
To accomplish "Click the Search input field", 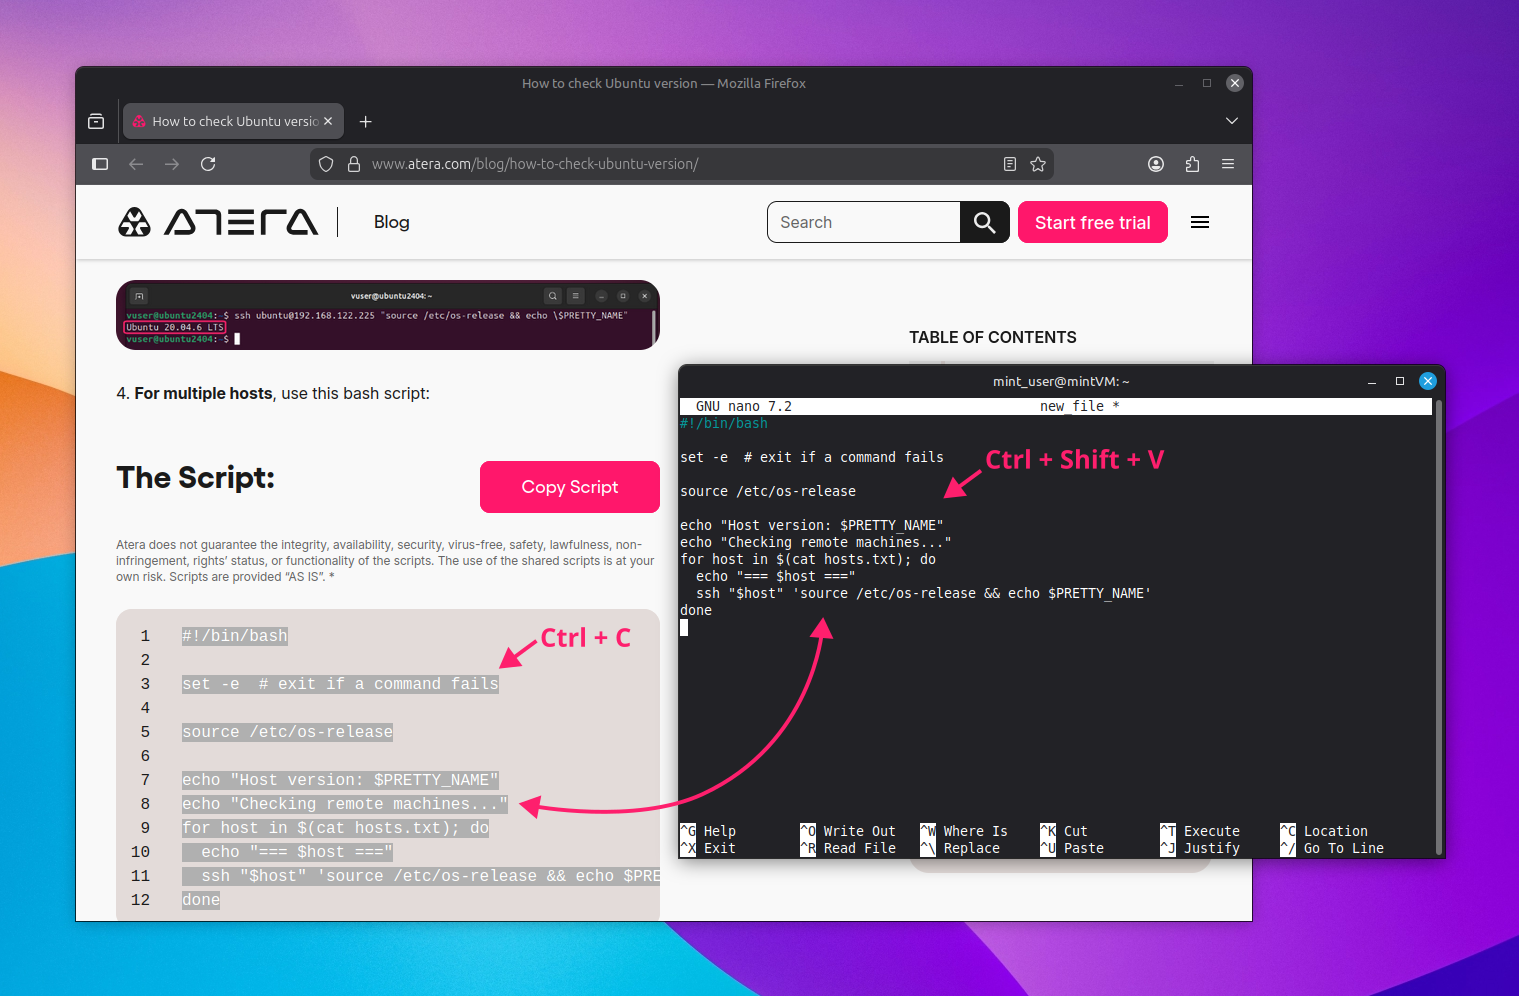I will tap(864, 222).
